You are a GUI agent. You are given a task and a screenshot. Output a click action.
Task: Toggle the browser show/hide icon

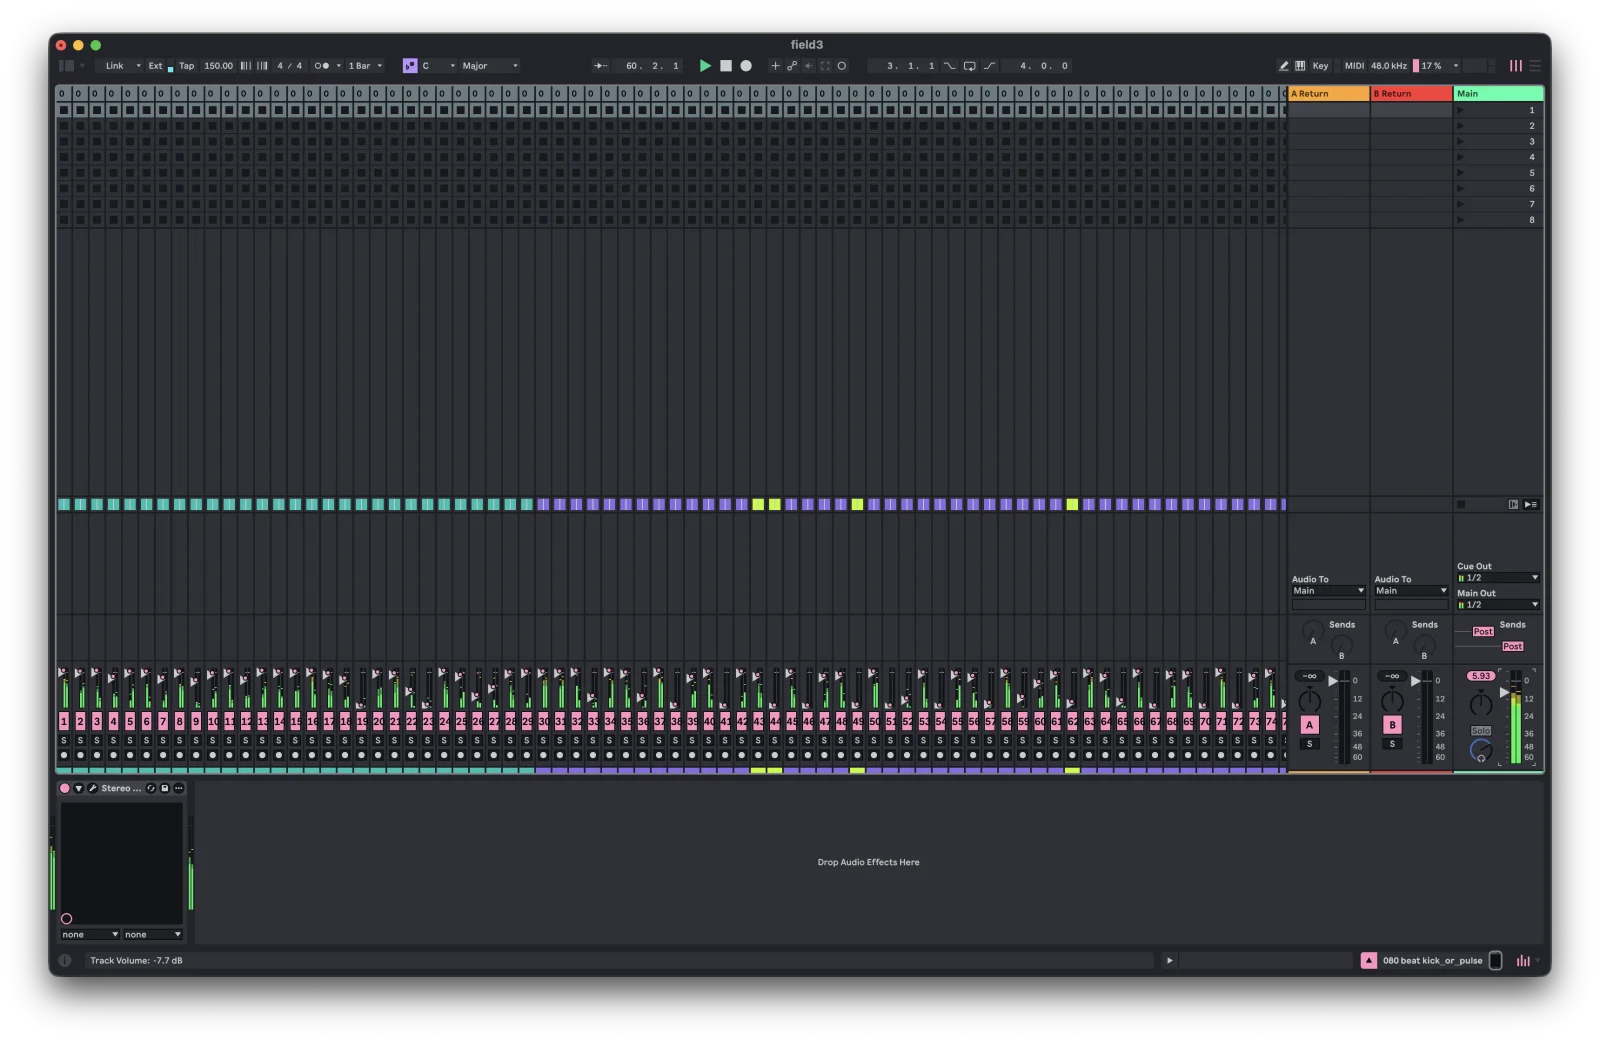tap(67, 66)
